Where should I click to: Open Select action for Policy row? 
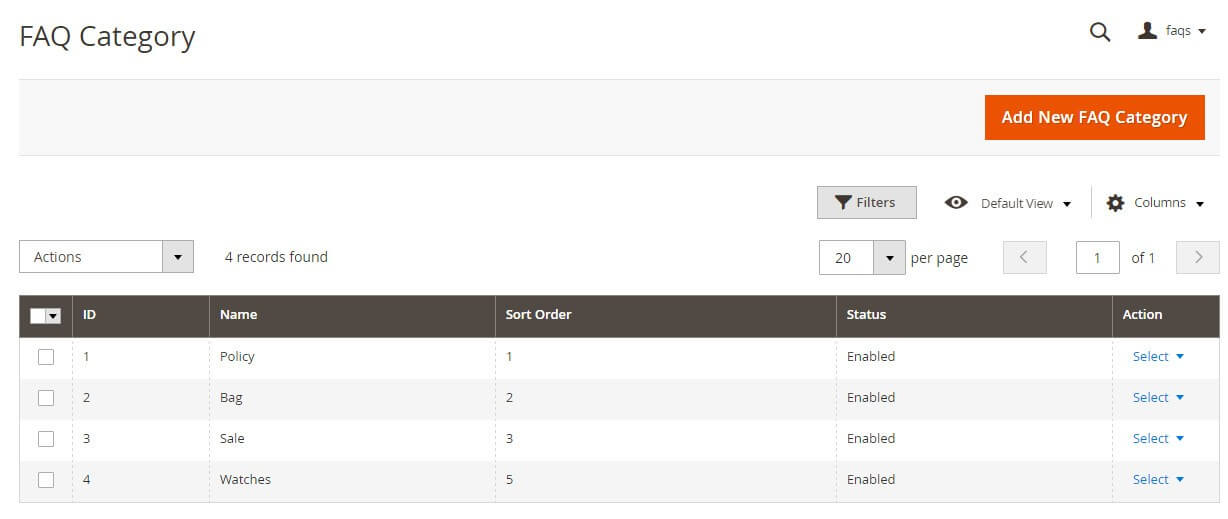click(x=1158, y=357)
